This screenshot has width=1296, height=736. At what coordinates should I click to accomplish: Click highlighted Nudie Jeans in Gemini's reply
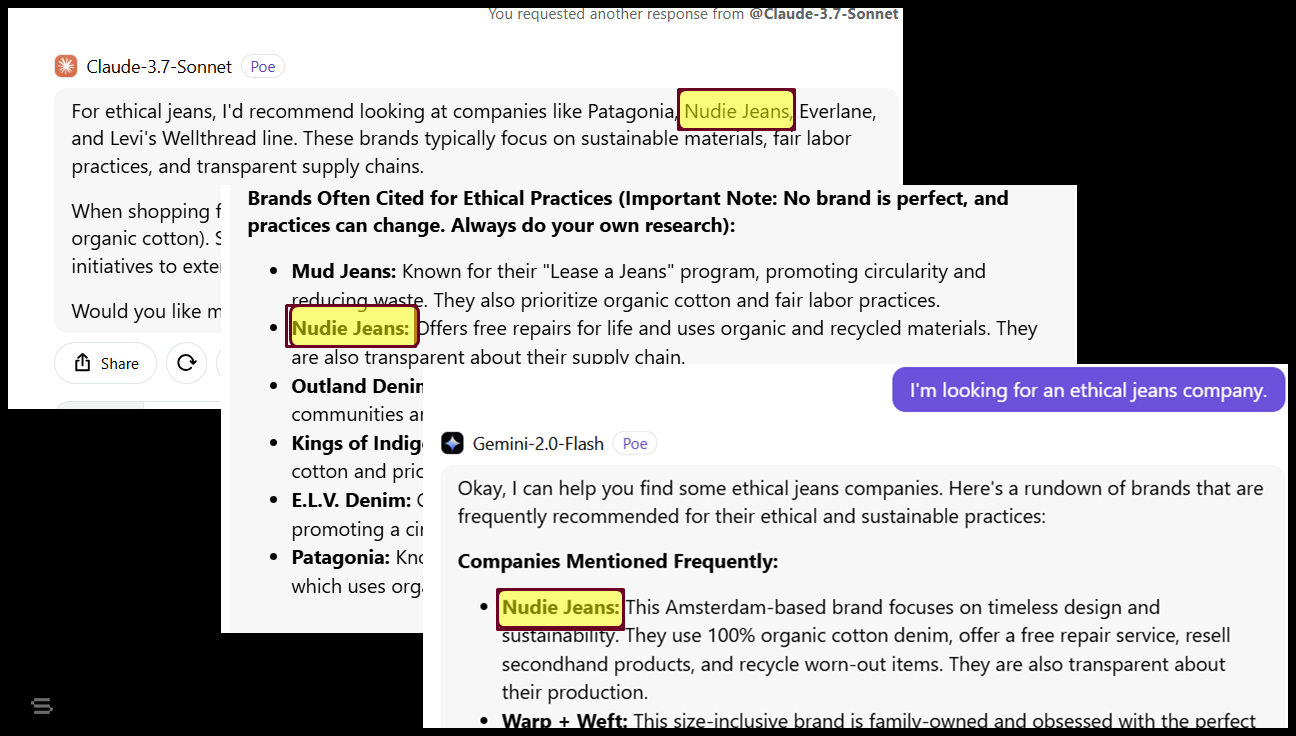(560, 607)
